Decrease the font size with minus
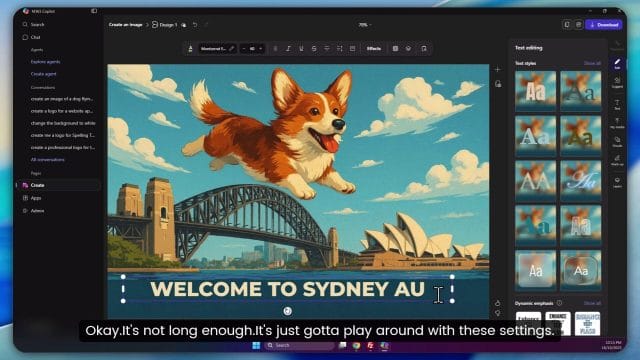Image resolution: width=640 pixels, height=360 pixels. pyautogui.click(x=244, y=49)
